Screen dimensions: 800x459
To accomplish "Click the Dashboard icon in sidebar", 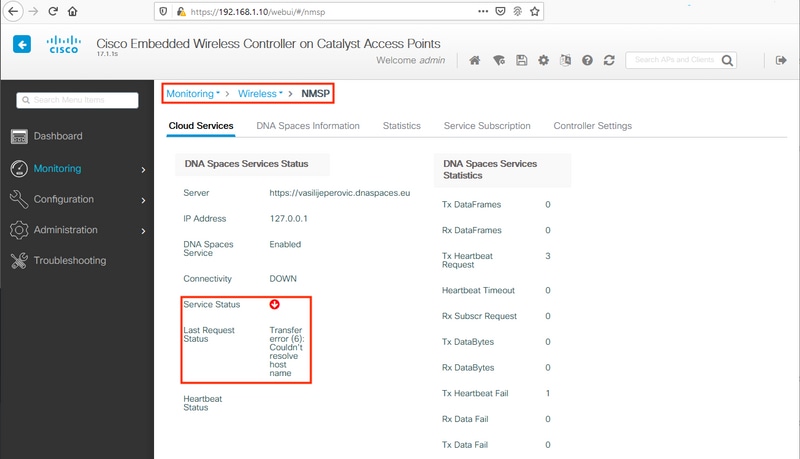I will 19,136.
